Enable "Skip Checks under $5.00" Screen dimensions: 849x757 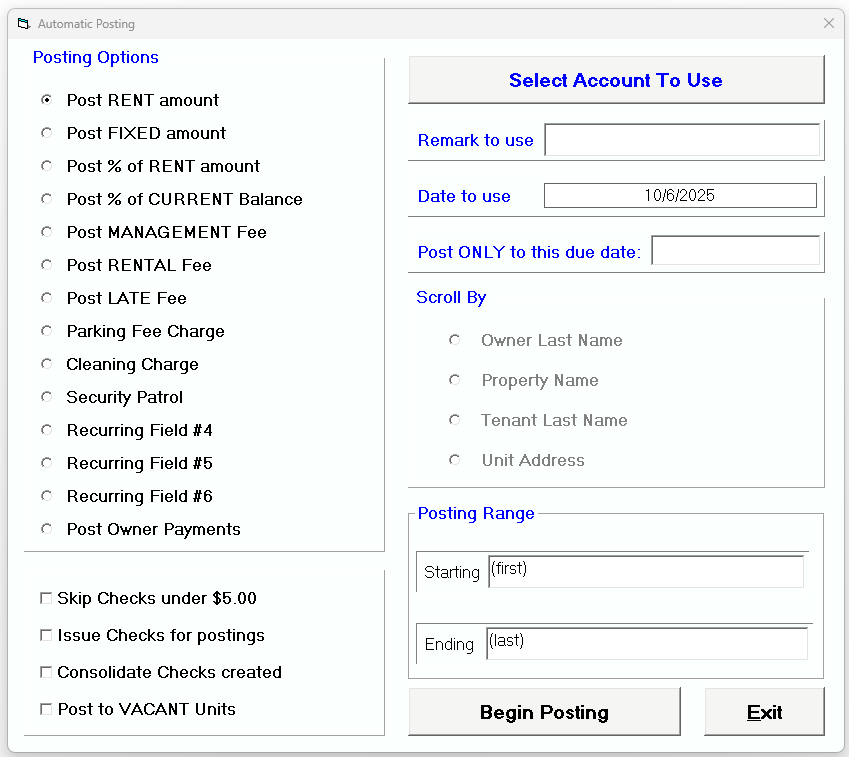45,597
